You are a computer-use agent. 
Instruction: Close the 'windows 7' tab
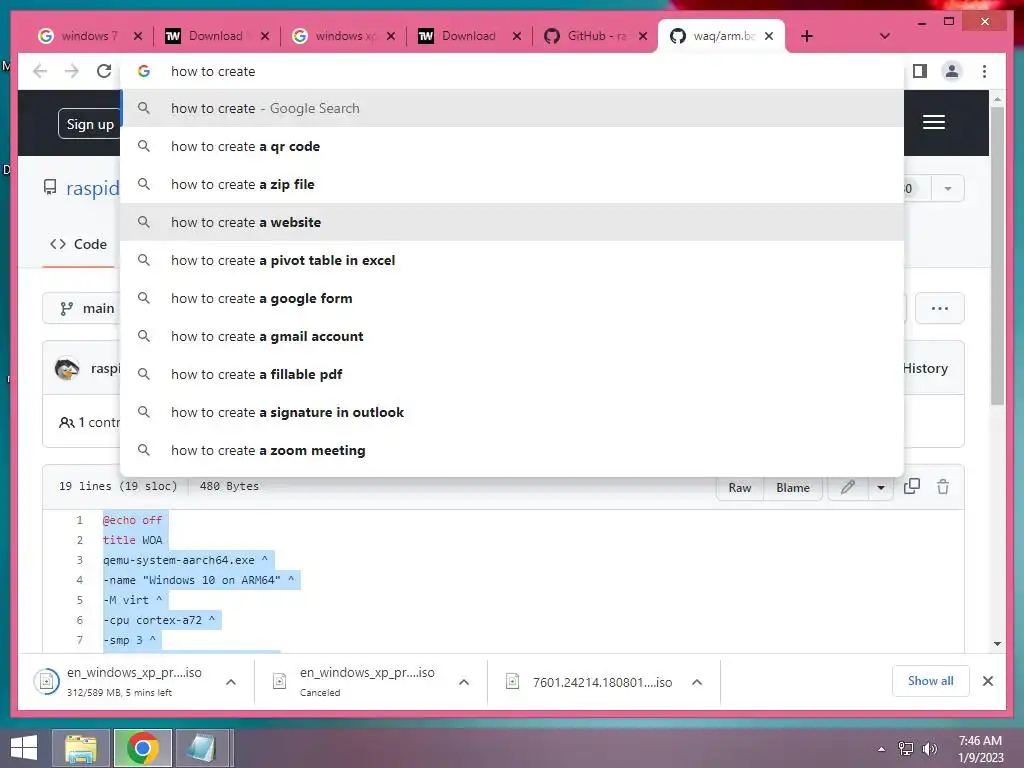click(x=138, y=36)
